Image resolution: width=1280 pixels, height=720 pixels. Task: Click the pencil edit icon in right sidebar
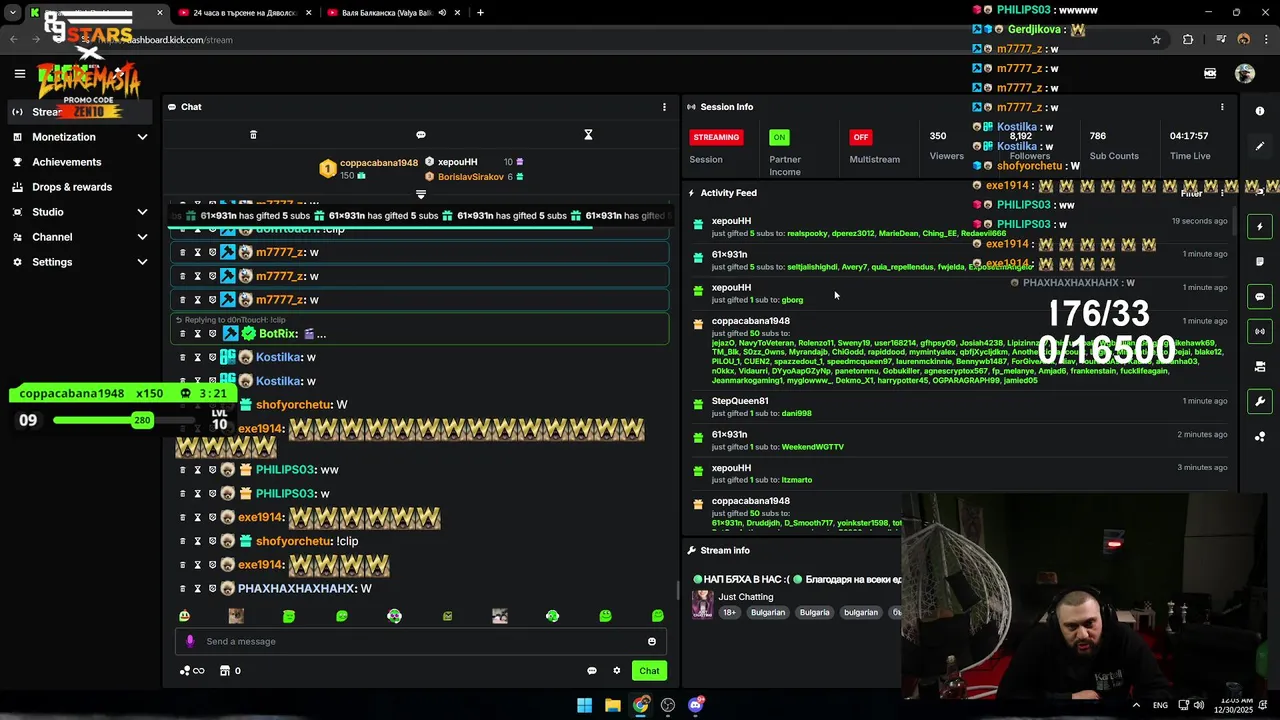click(x=1260, y=146)
